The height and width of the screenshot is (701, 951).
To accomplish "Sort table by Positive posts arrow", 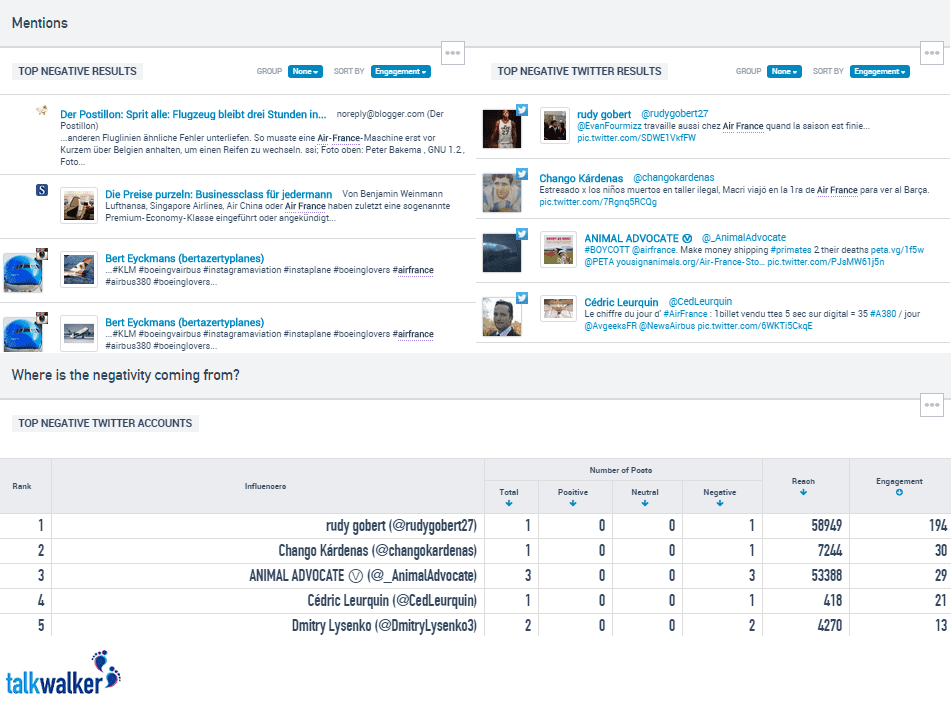I will pyautogui.click(x=572, y=503).
